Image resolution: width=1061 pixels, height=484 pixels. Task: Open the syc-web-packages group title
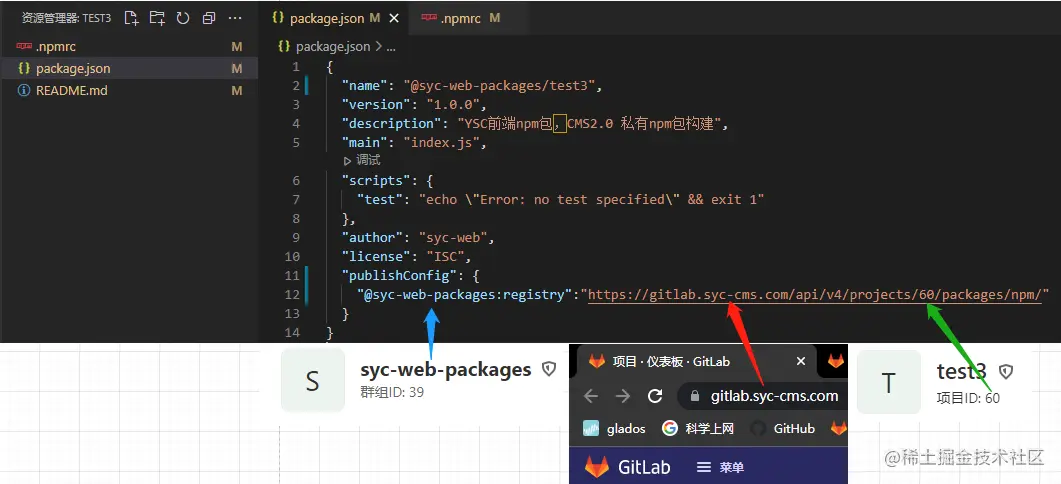[446, 370]
